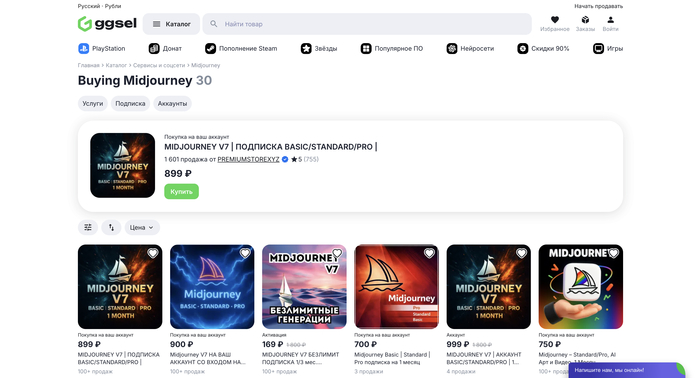Expand the Цена dropdown
The height and width of the screenshot is (378, 700).
pos(142,228)
